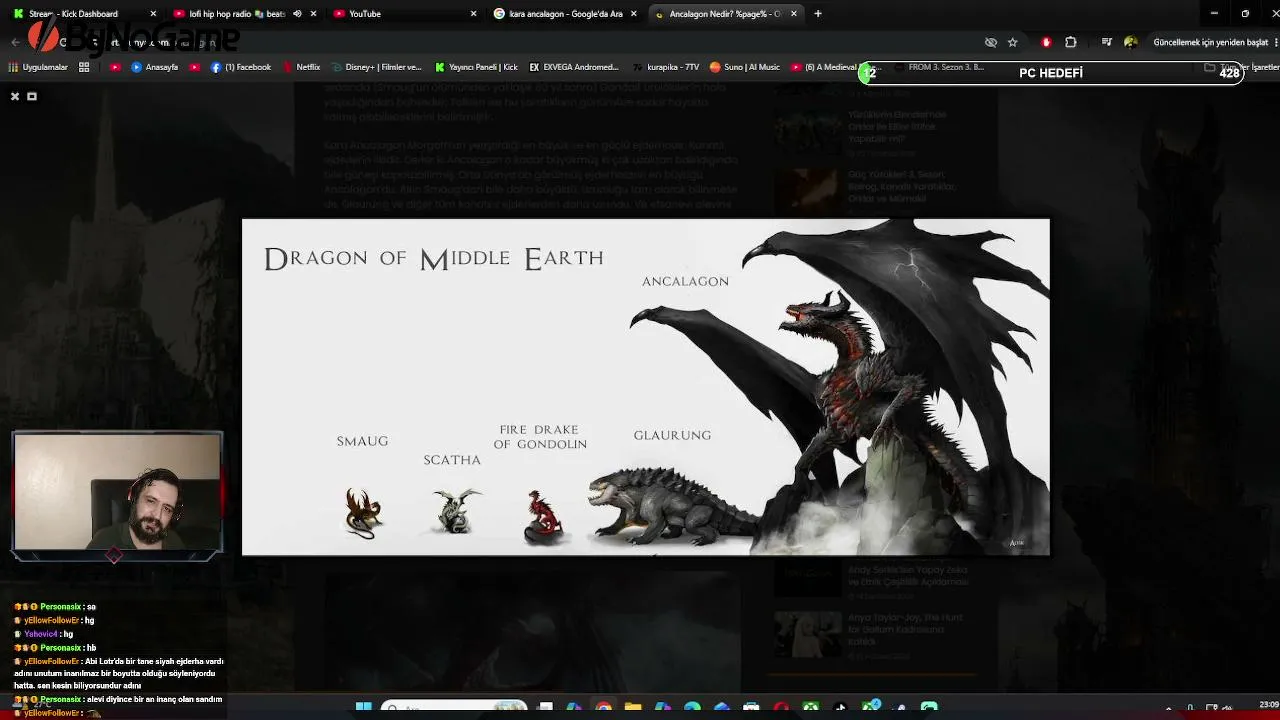
Task: Open the Yayıncı Paneli Kick bookmark
Action: pos(477,67)
